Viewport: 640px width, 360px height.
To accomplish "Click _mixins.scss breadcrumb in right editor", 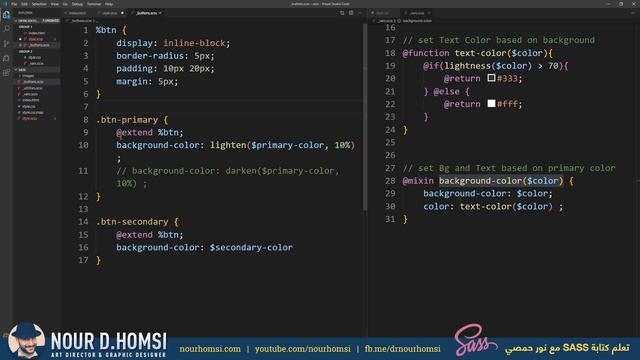I will [x=385, y=20].
